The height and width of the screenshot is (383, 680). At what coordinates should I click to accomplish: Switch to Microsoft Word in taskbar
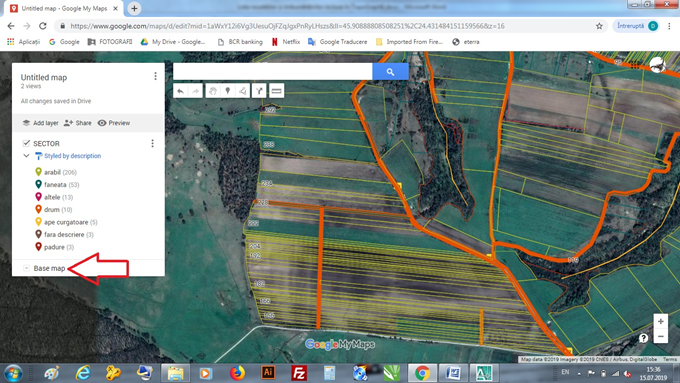point(453,373)
